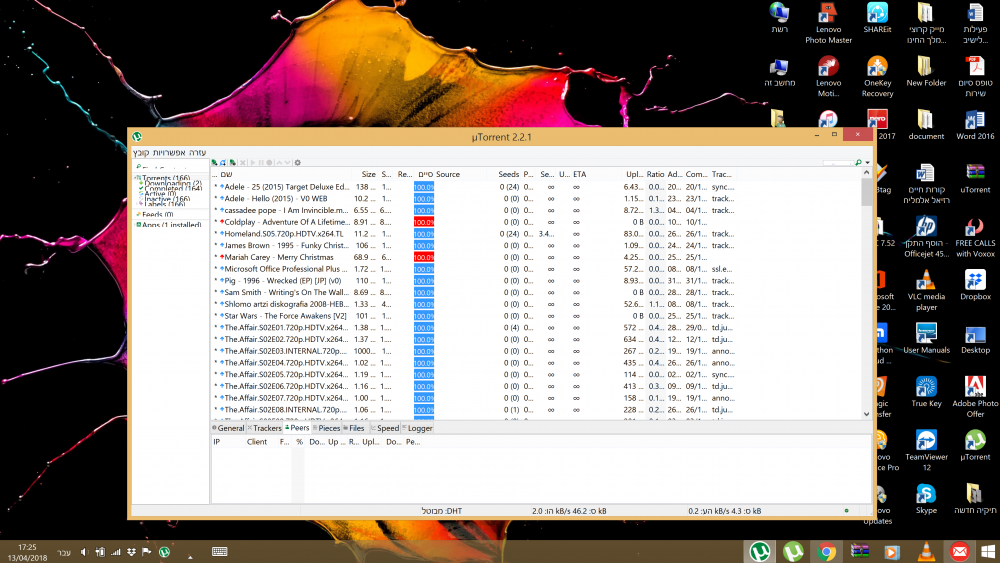Click Coldplay red 100.0% progress bar
This screenshot has width=1000, height=563.
[423, 222]
